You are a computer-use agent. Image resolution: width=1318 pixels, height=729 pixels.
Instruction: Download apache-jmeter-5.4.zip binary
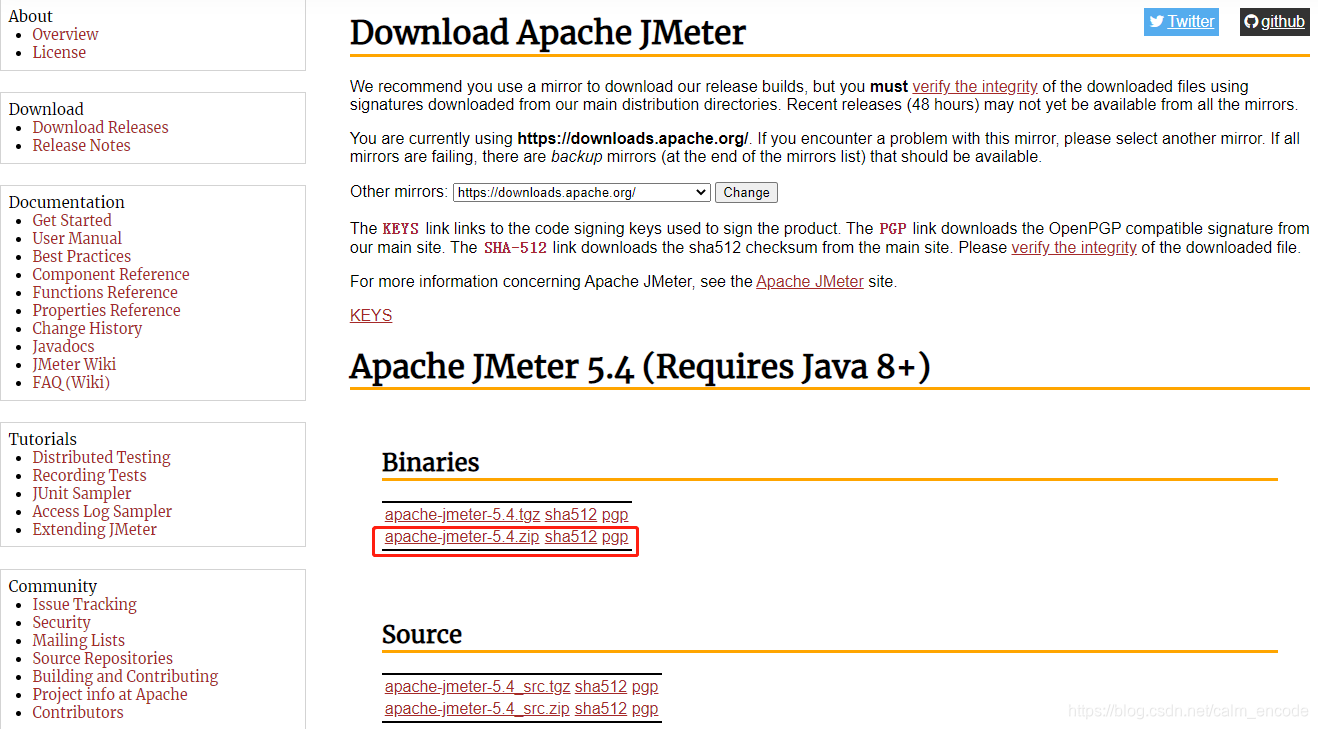[x=462, y=537]
